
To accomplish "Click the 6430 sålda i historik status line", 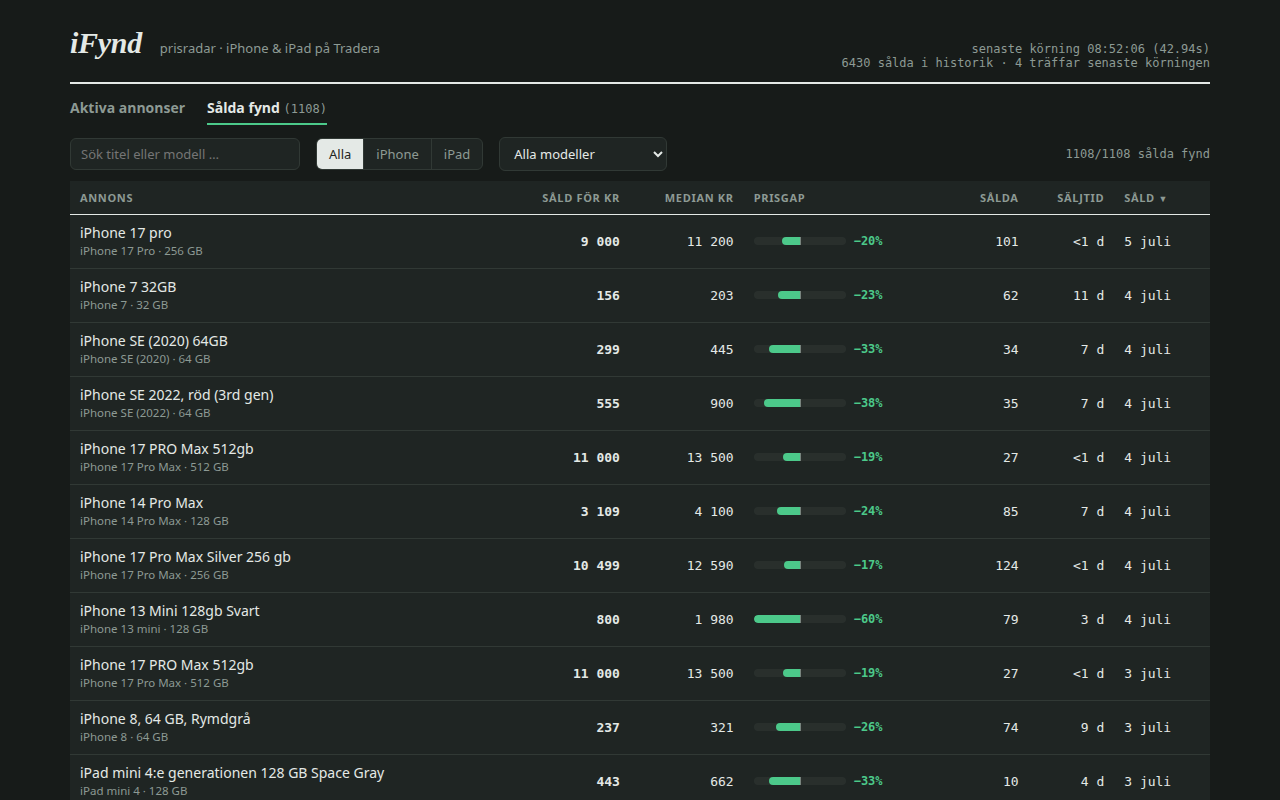I will coord(1026,63).
